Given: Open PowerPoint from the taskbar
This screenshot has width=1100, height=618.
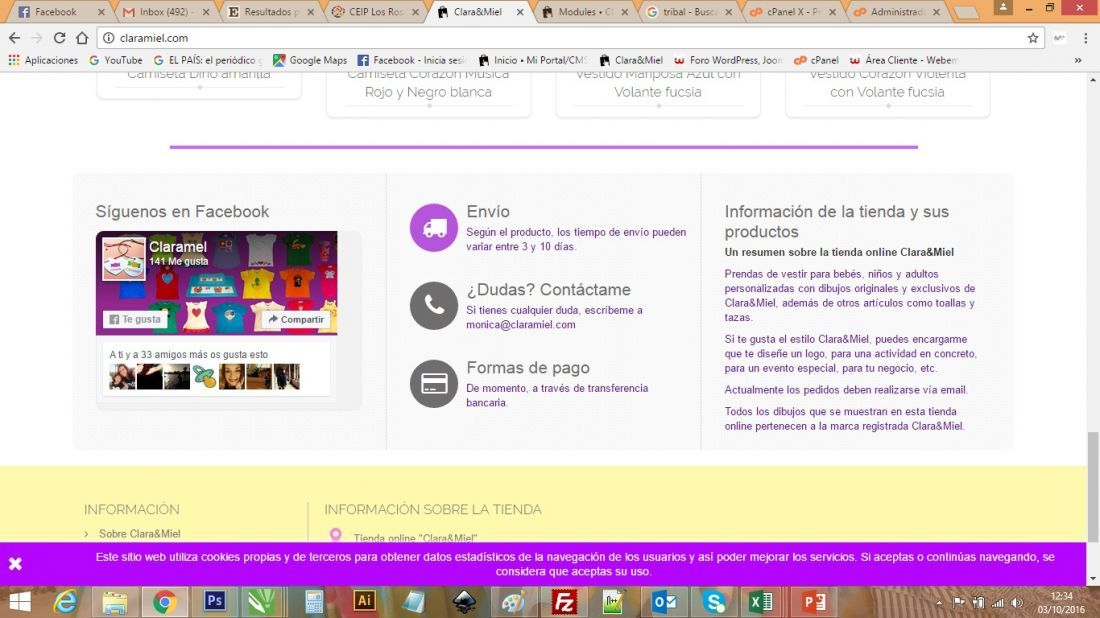Looking at the screenshot, I should (814, 602).
